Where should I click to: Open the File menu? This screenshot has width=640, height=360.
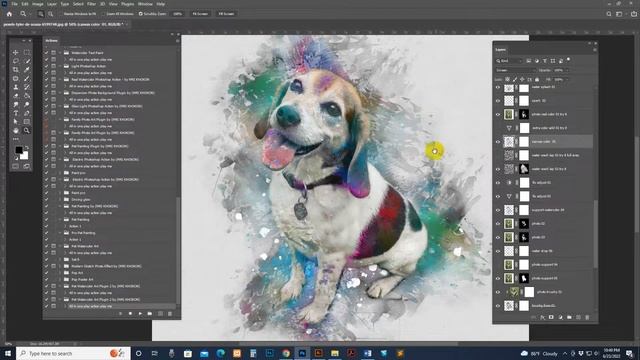pyautogui.click(x=14, y=4)
